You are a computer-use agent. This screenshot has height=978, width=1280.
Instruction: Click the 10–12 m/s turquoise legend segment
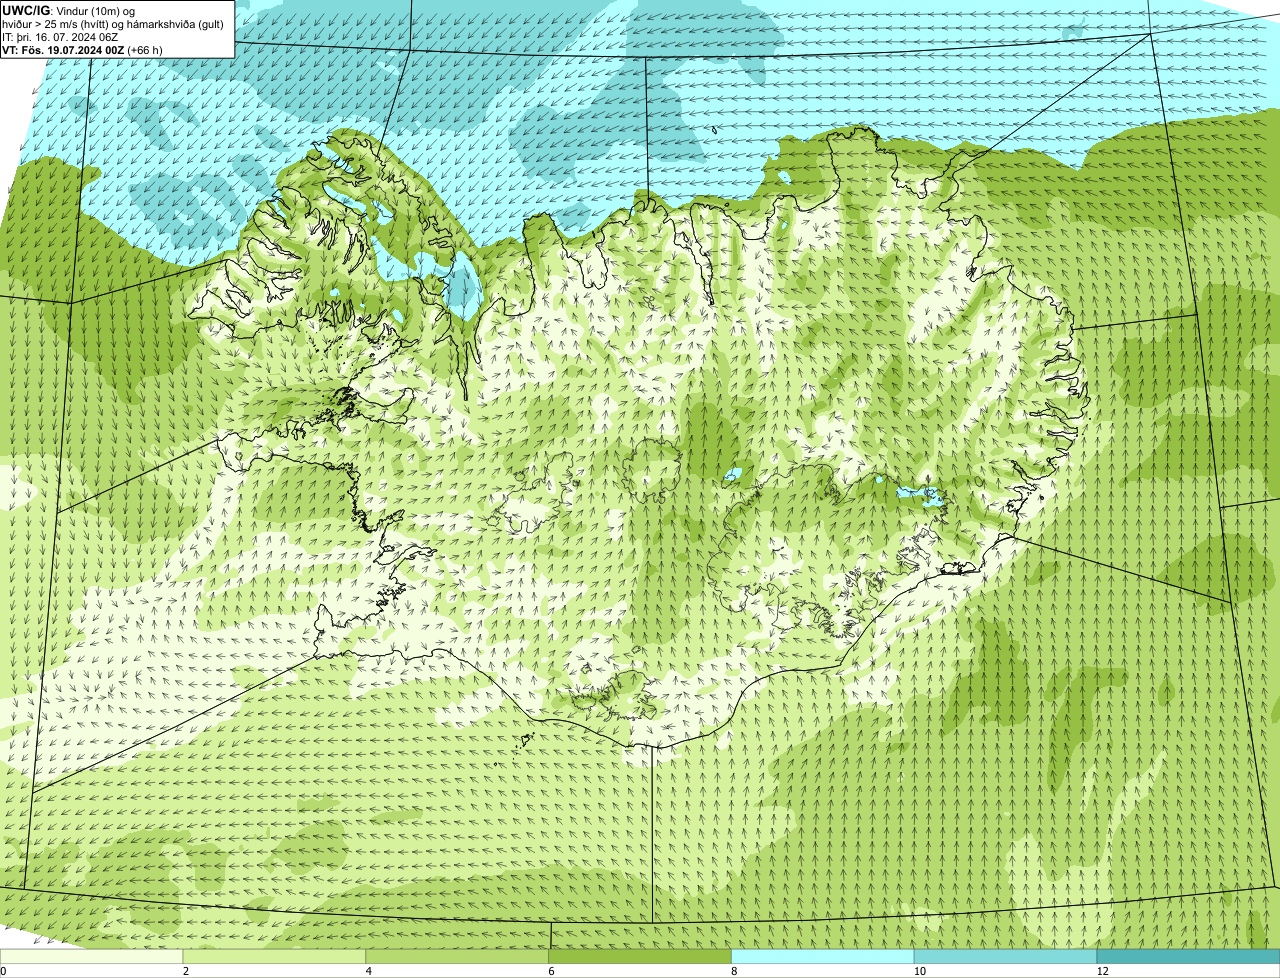(x=1005, y=956)
